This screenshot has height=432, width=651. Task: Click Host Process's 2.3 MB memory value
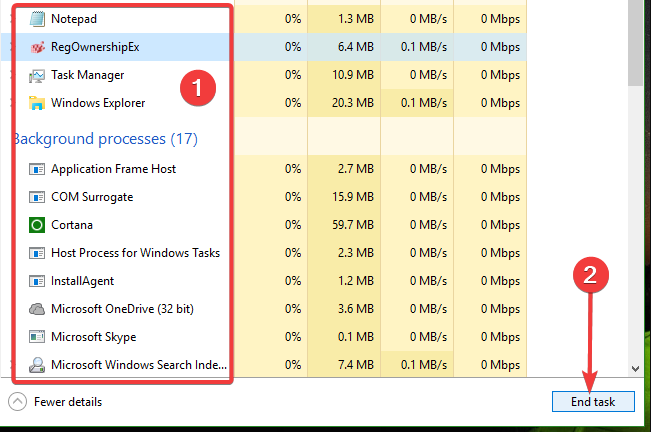tap(356, 253)
